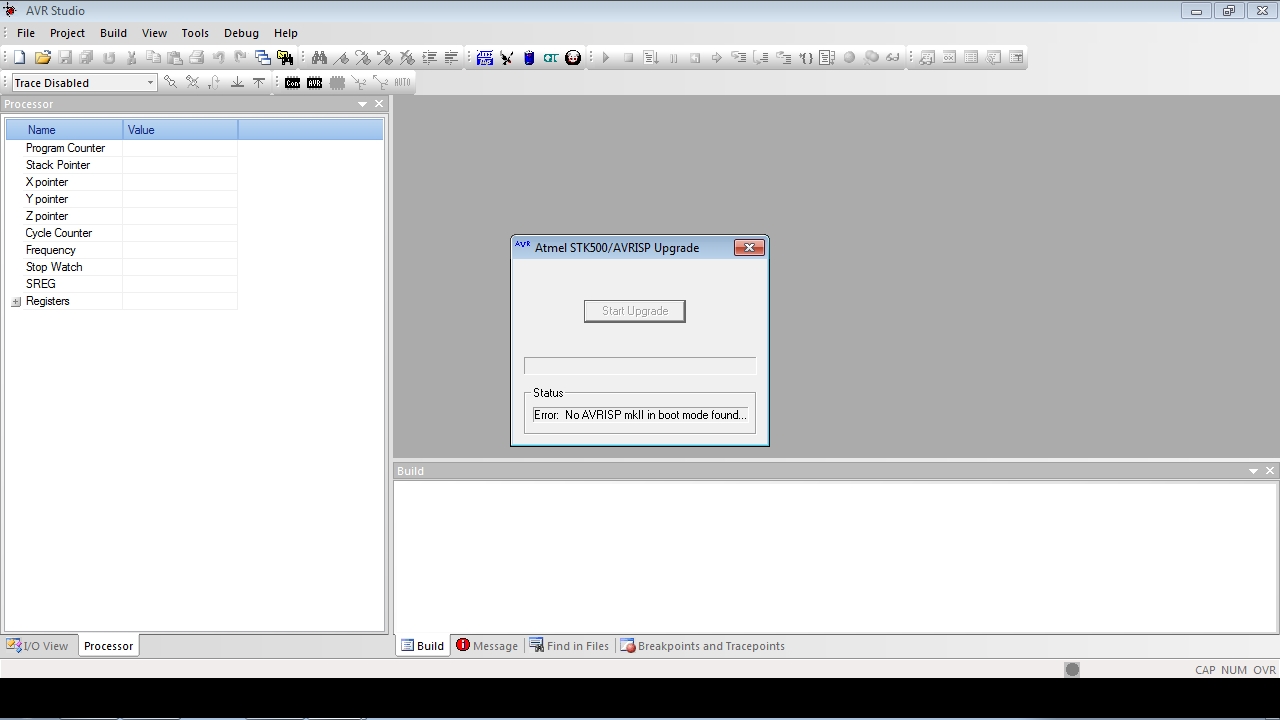Open the View menu
The width and height of the screenshot is (1280, 720).
pos(154,33)
